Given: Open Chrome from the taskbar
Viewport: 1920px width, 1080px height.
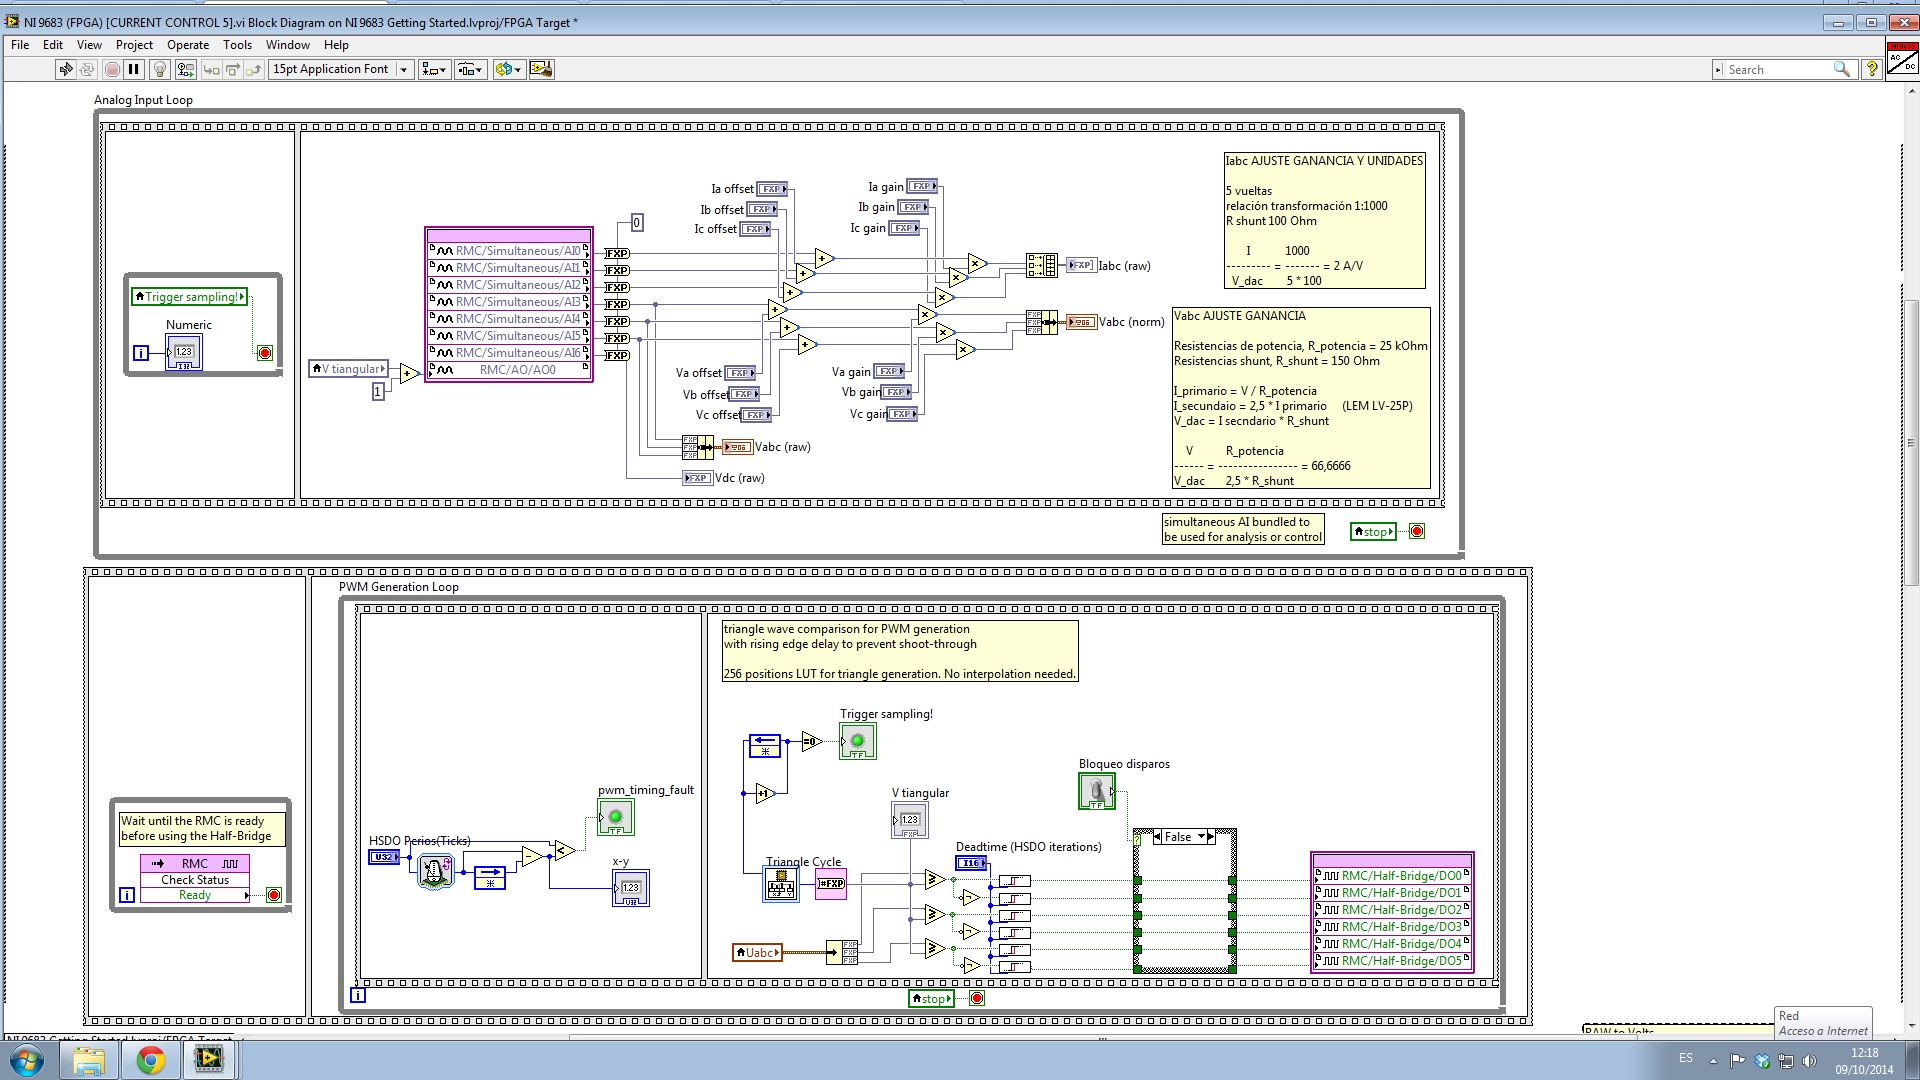Looking at the screenshot, I should (151, 1060).
